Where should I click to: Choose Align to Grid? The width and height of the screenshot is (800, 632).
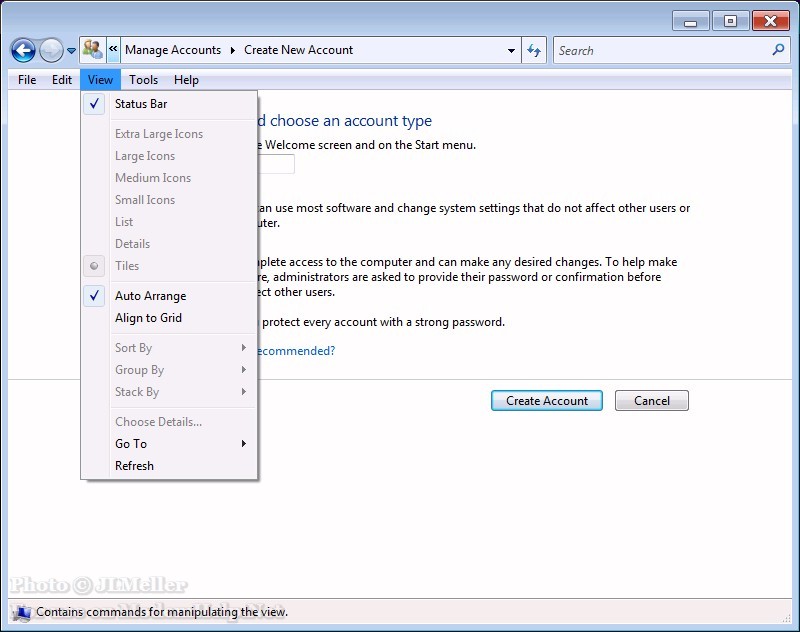(x=169, y=318)
